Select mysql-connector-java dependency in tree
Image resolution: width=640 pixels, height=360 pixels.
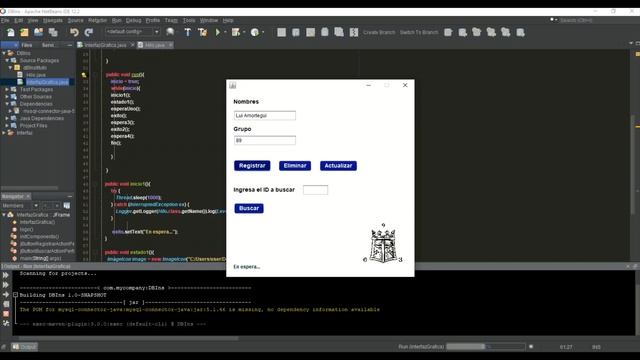pyautogui.click(x=49, y=111)
